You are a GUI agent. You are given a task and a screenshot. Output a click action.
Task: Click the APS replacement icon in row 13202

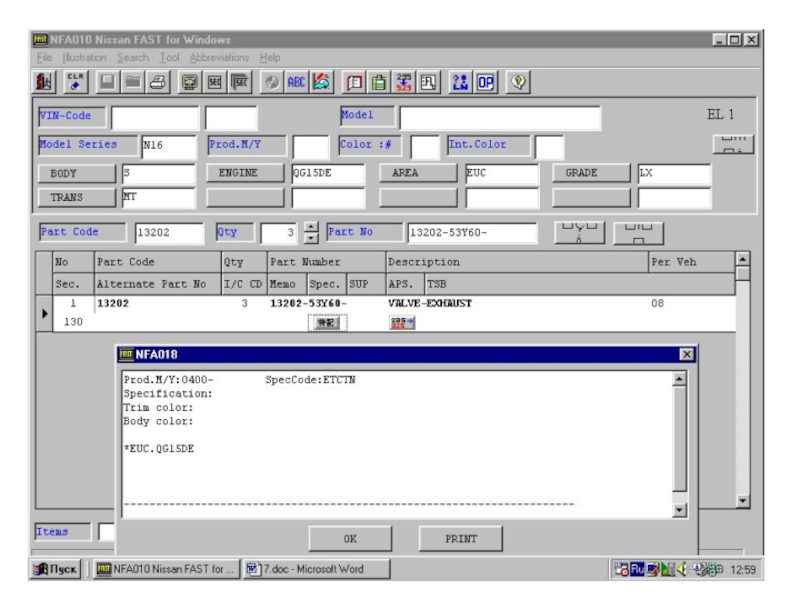pyautogui.click(x=402, y=322)
